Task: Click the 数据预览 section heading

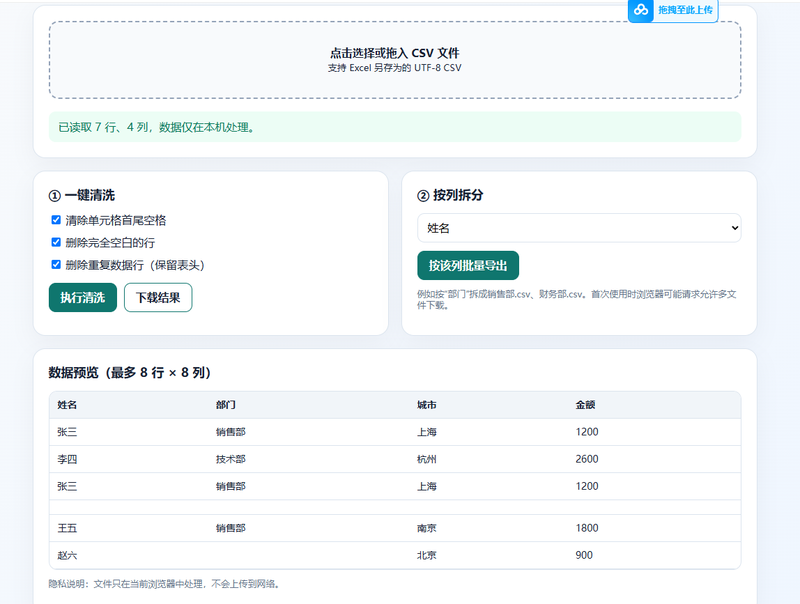Action: click(130, 372)
